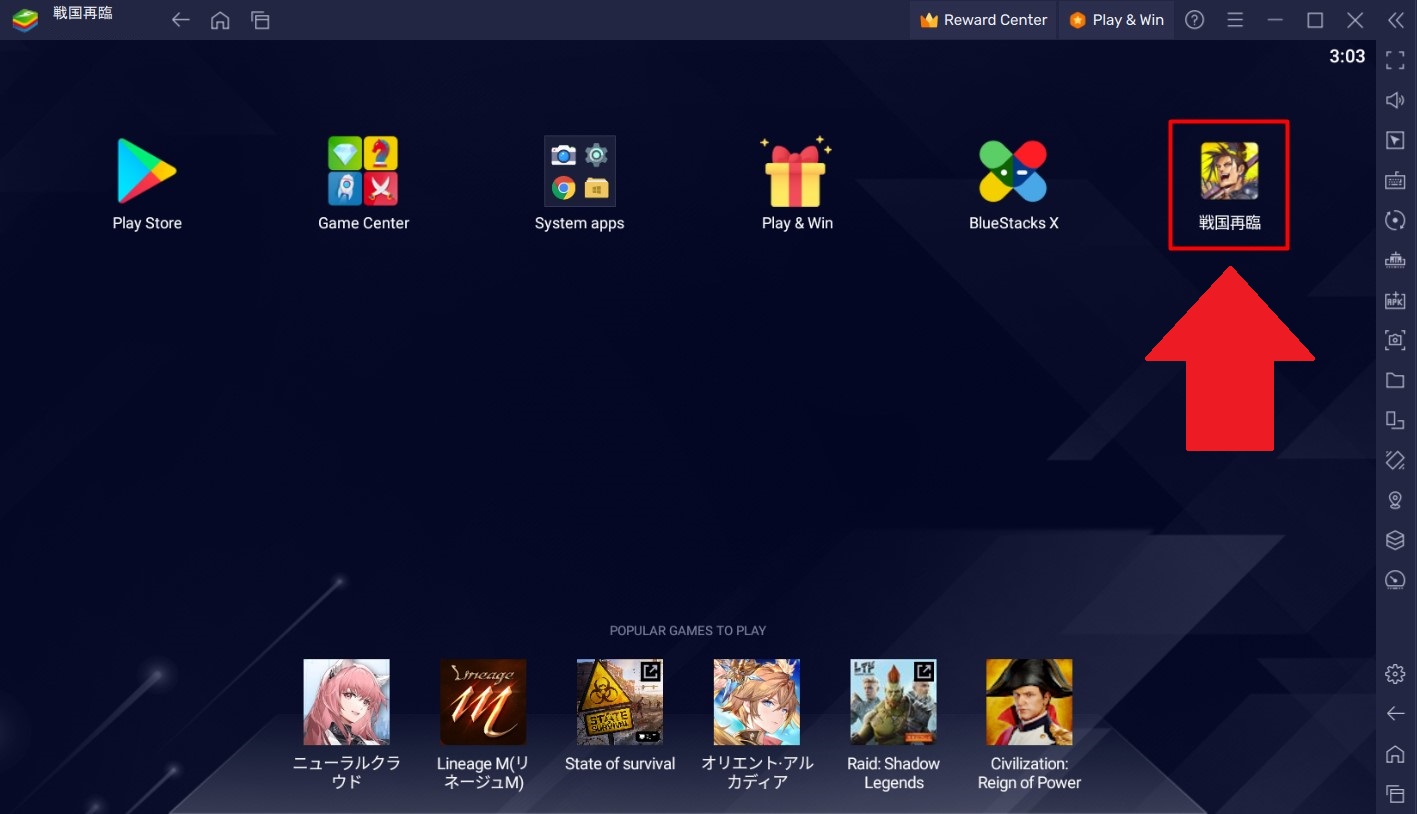Open the Play Store app
Viewport: 1417px width, 814px height.
[147, 171]
